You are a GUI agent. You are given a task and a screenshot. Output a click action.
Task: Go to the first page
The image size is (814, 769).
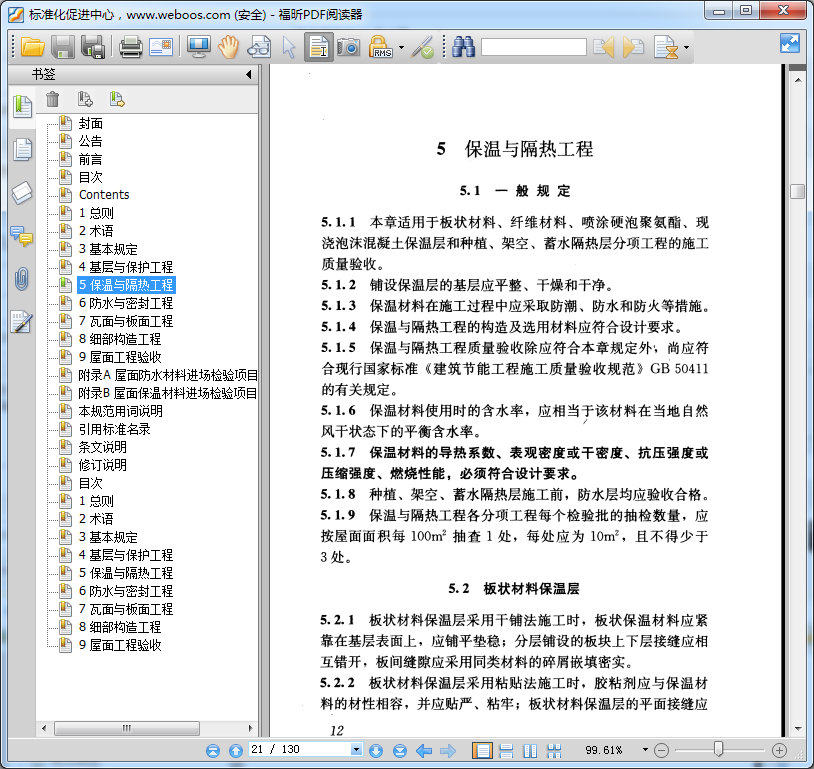coord(213,751)
